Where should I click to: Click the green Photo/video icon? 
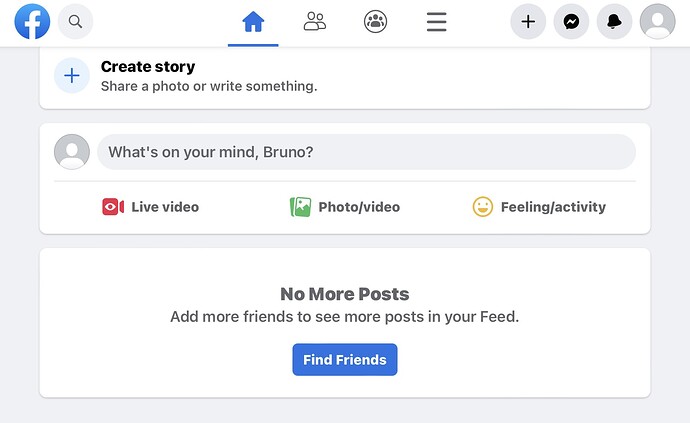point(300,207)
